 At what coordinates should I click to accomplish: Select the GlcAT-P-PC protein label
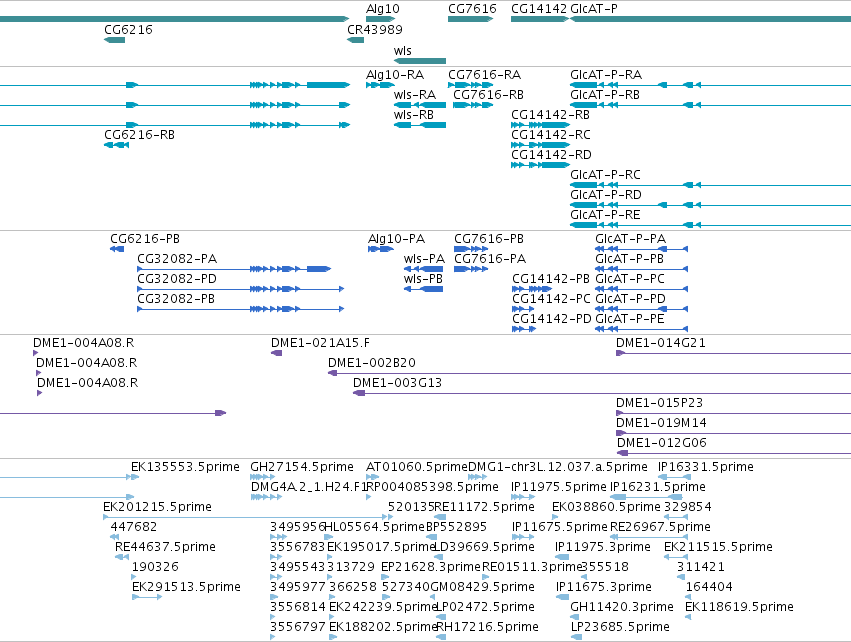(x=630, y=279)
